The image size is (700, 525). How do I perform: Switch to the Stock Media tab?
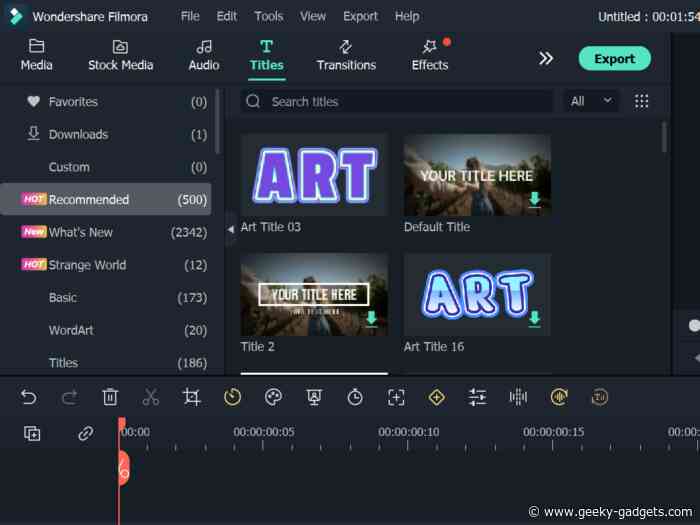(x=121, y=55)
